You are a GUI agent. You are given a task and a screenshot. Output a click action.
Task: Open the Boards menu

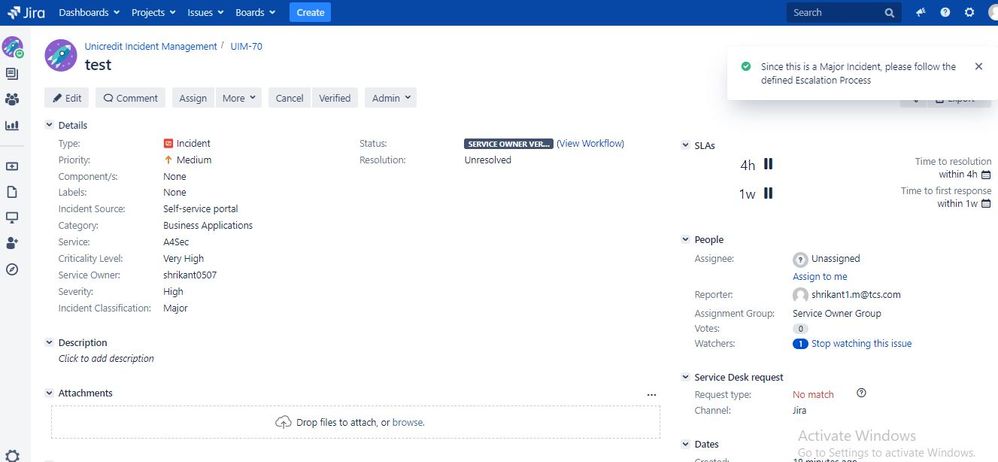[255, 12]
